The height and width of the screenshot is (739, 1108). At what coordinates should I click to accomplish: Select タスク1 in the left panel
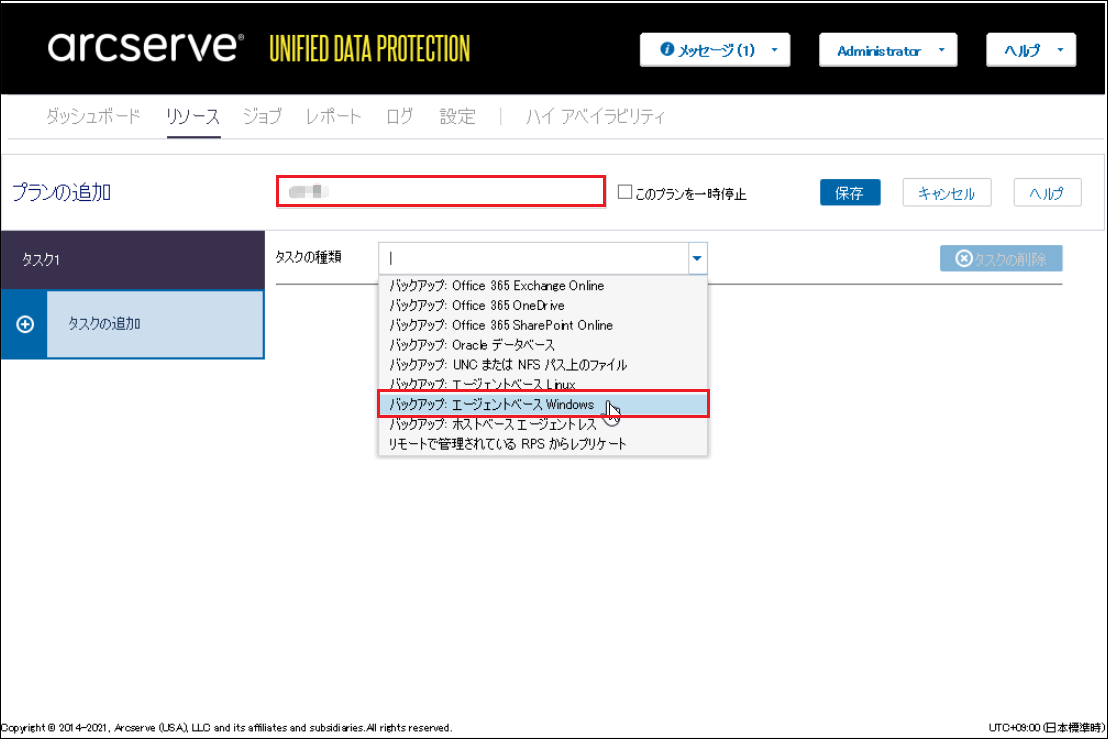[x=132, y=259]
